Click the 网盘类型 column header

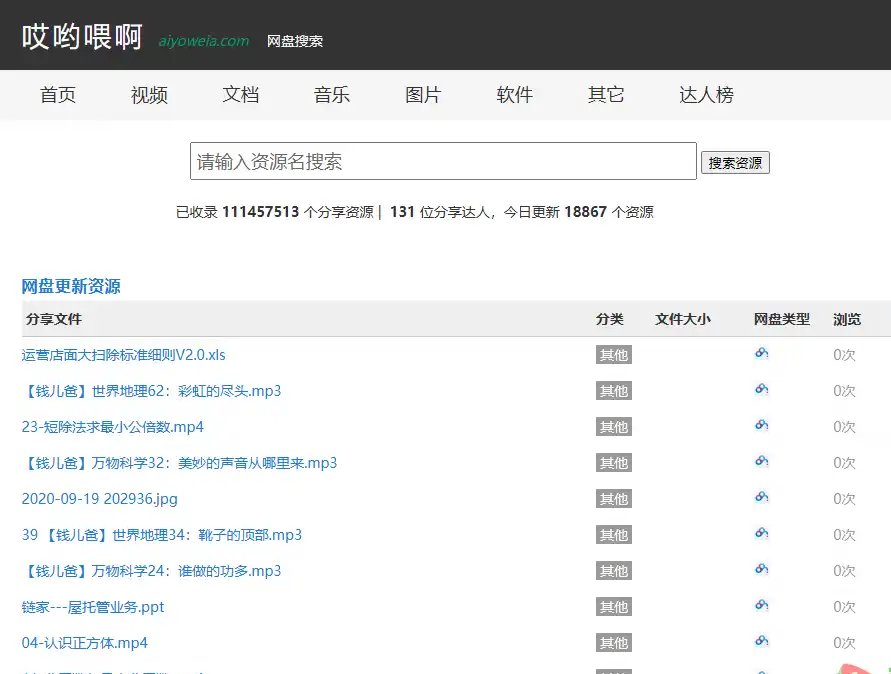tap(782, 319)
